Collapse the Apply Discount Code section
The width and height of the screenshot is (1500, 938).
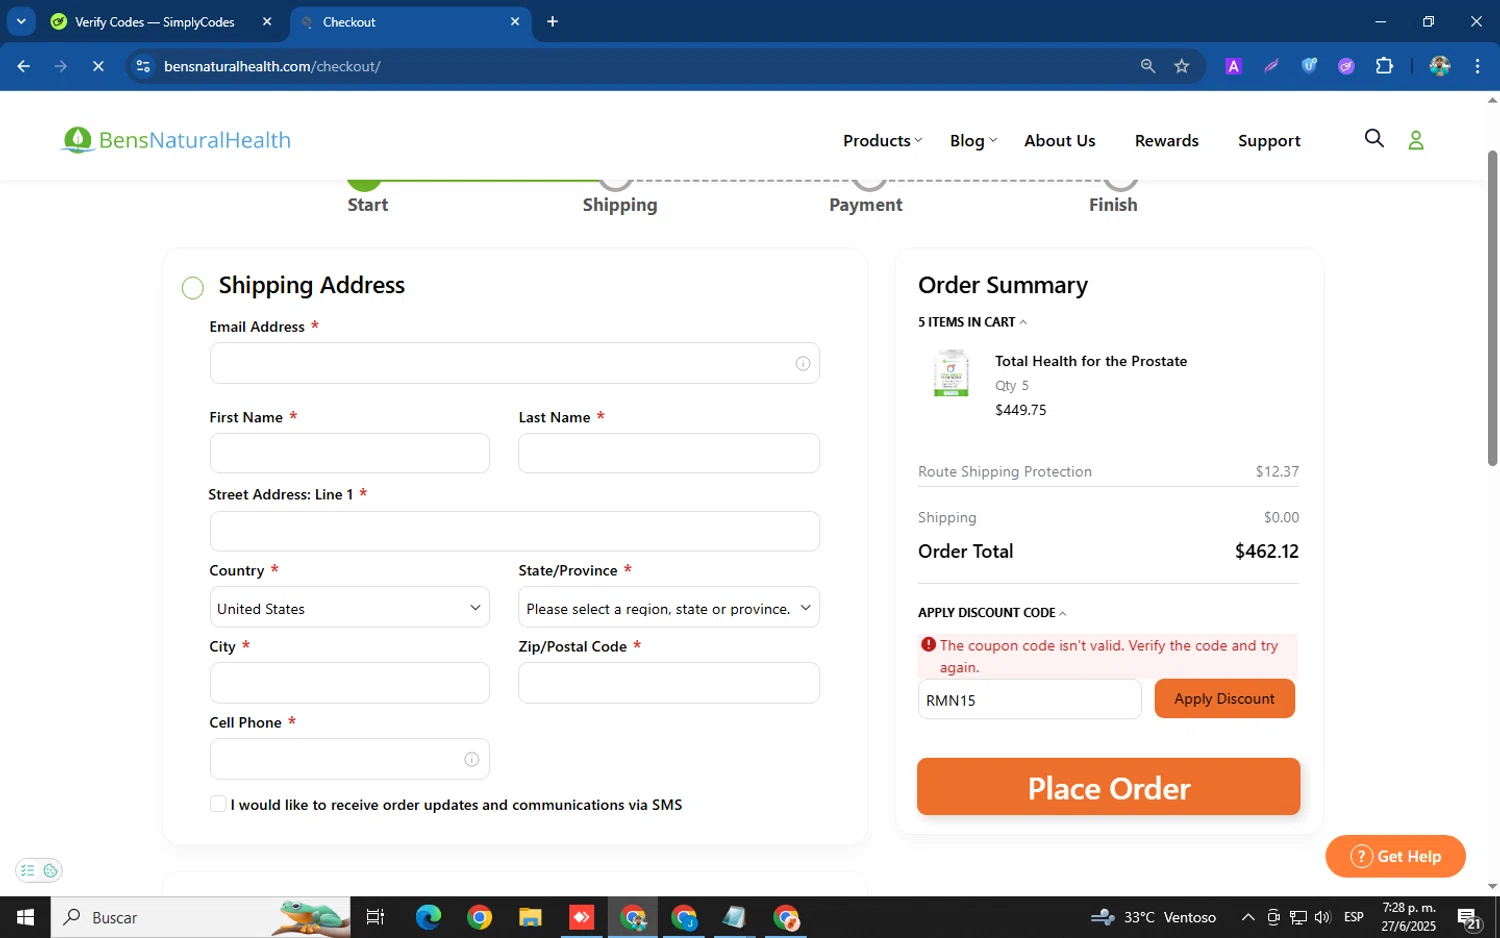pos(992,612)
